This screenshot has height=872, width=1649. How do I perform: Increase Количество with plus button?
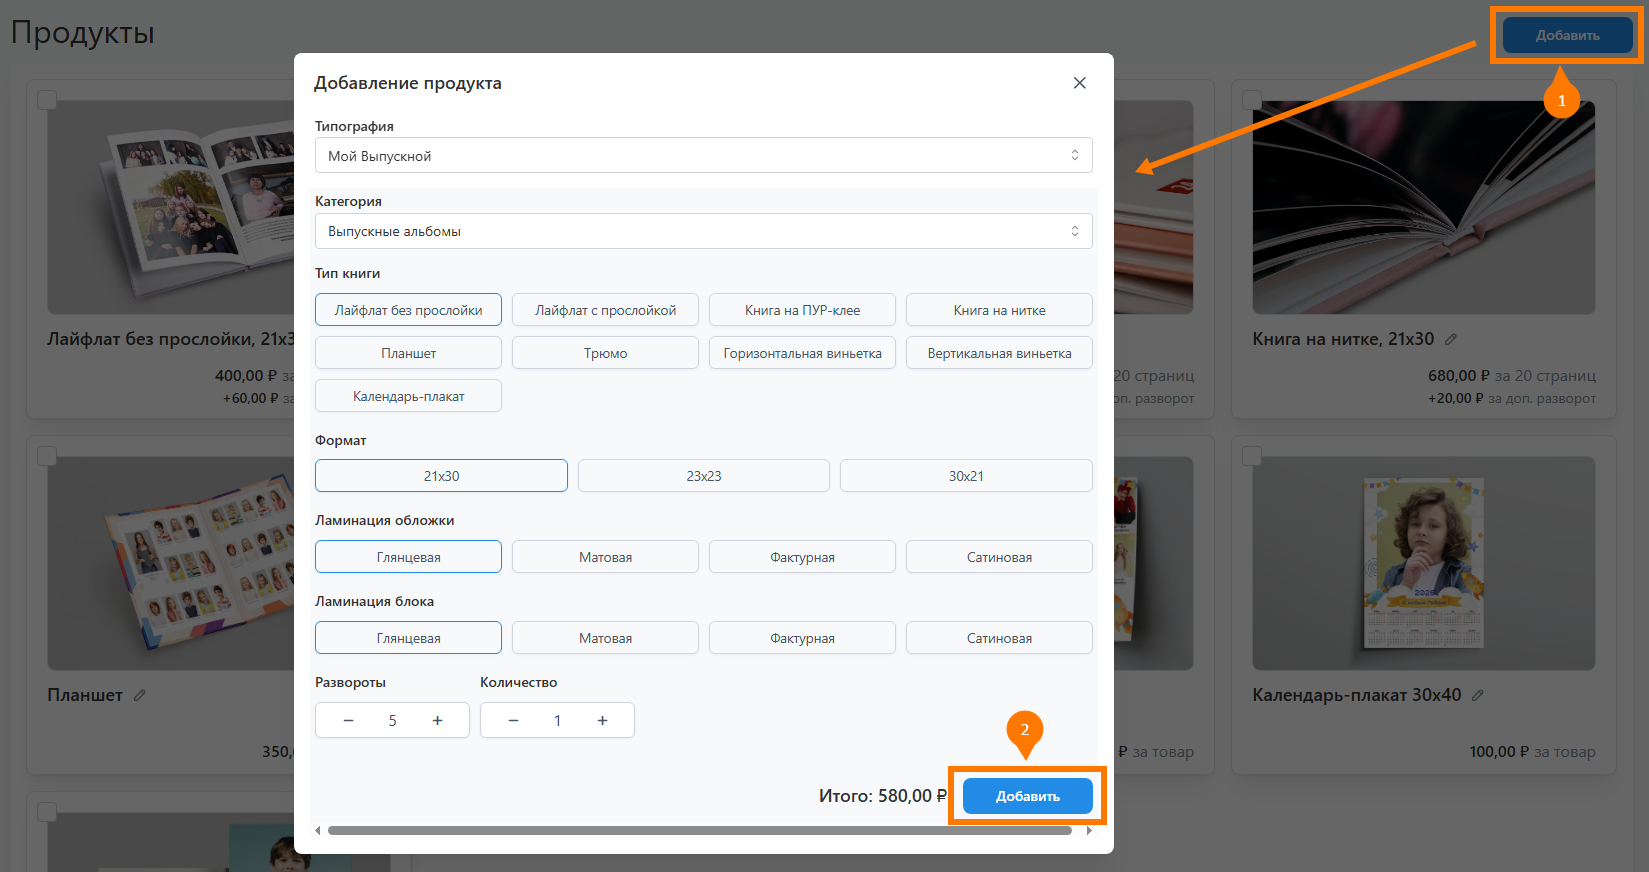point(602,721)
